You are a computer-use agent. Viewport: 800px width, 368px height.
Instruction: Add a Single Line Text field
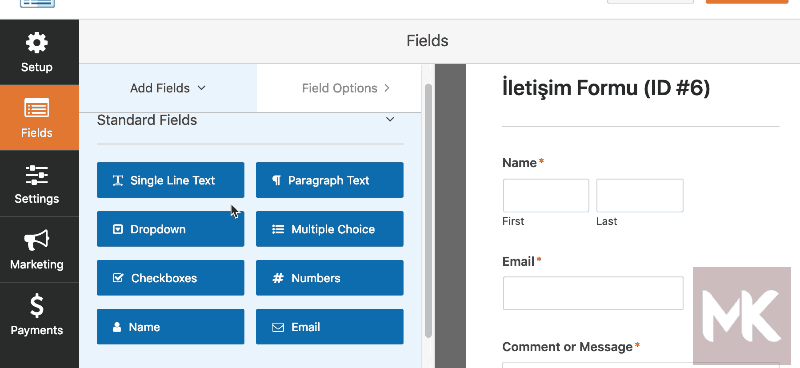(170, 180)
